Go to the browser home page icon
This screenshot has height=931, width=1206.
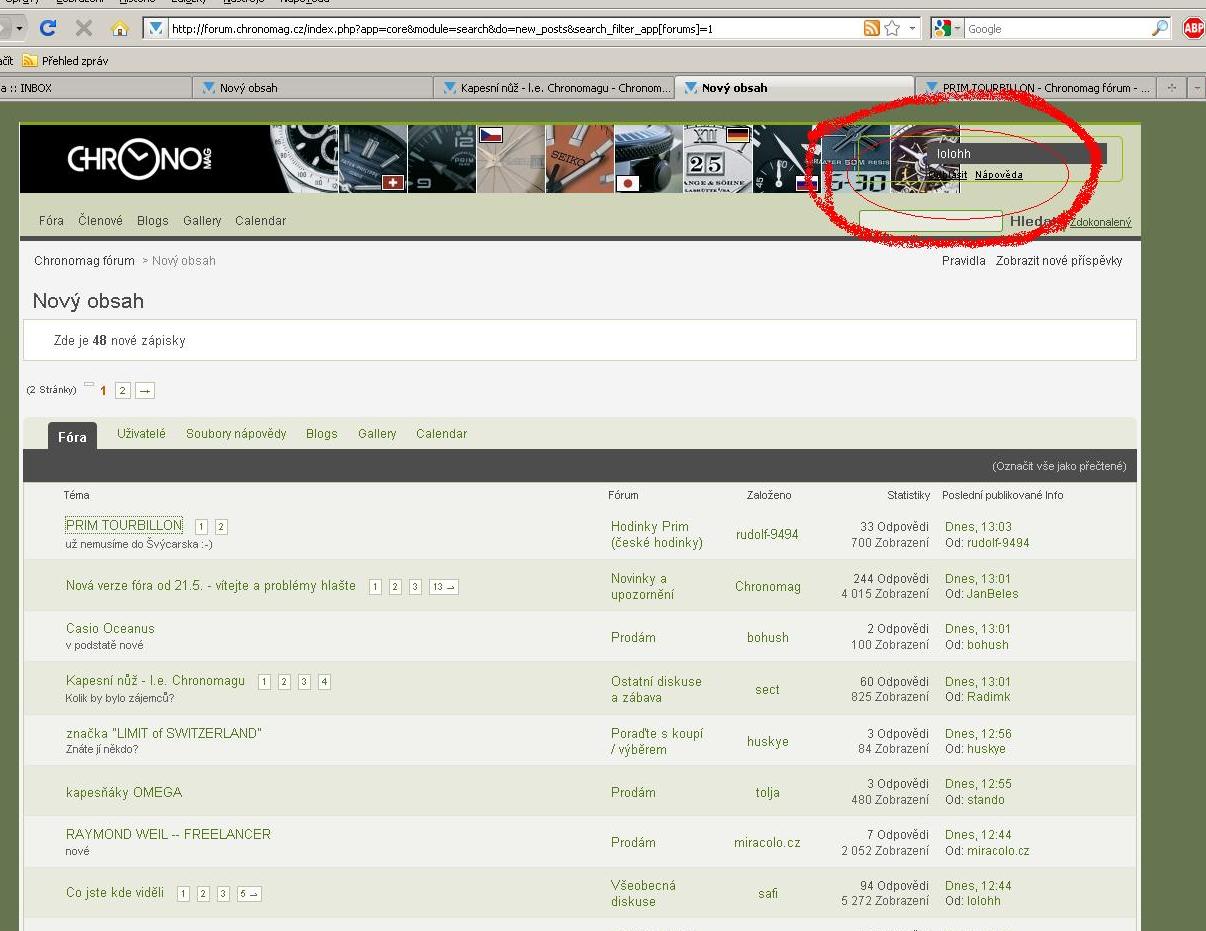[x=119, y=28]
